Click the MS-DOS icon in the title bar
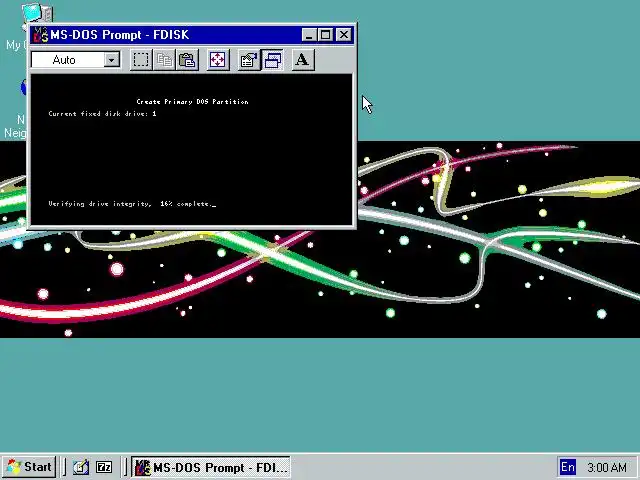This screenshot has width=640, height=480. point(40,35)
